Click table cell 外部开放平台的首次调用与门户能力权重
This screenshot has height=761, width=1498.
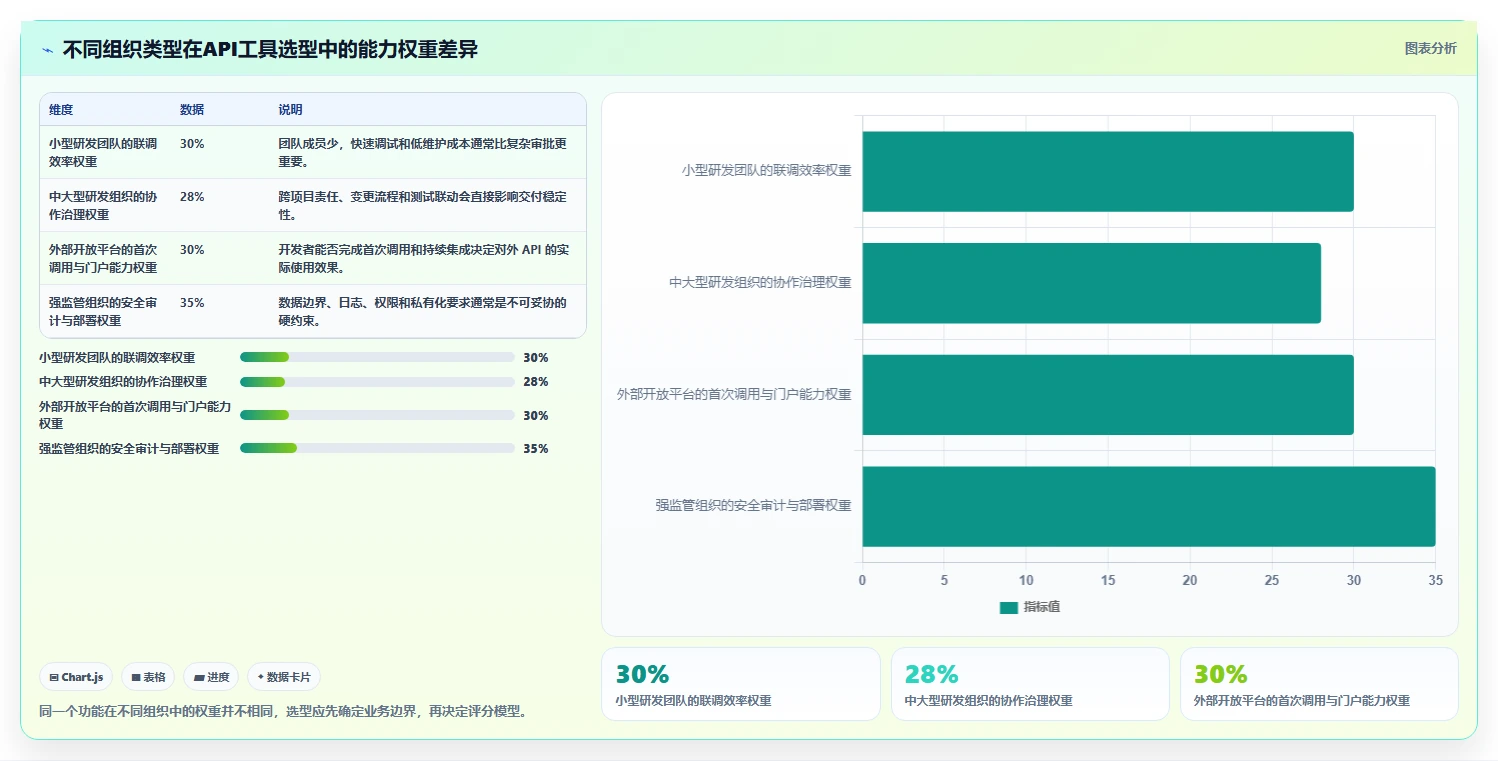tap(104, 258)
